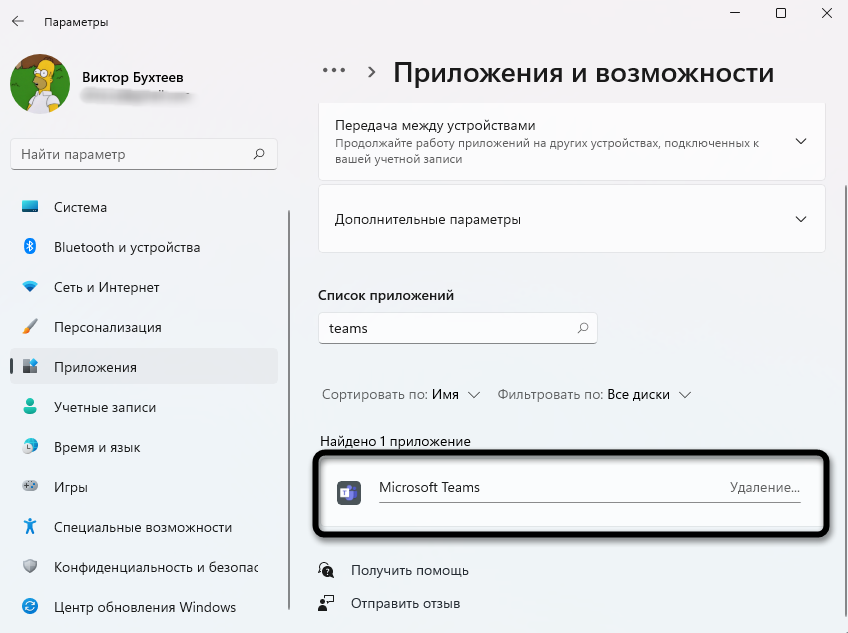Expand "Дополнительные параметры" chevron
This screenshot has height=633, width=848.
(x=801, y=219)
